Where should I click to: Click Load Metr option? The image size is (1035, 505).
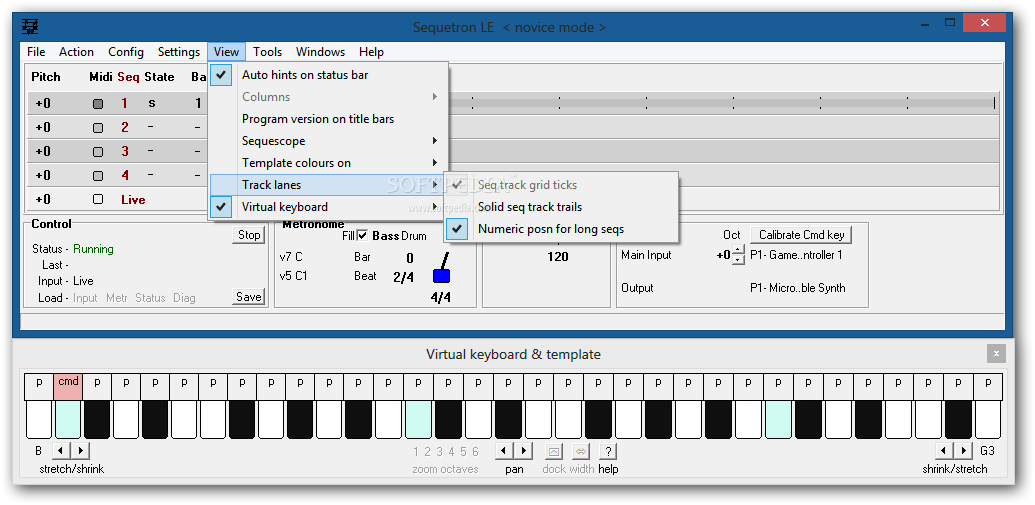point(117,298)
